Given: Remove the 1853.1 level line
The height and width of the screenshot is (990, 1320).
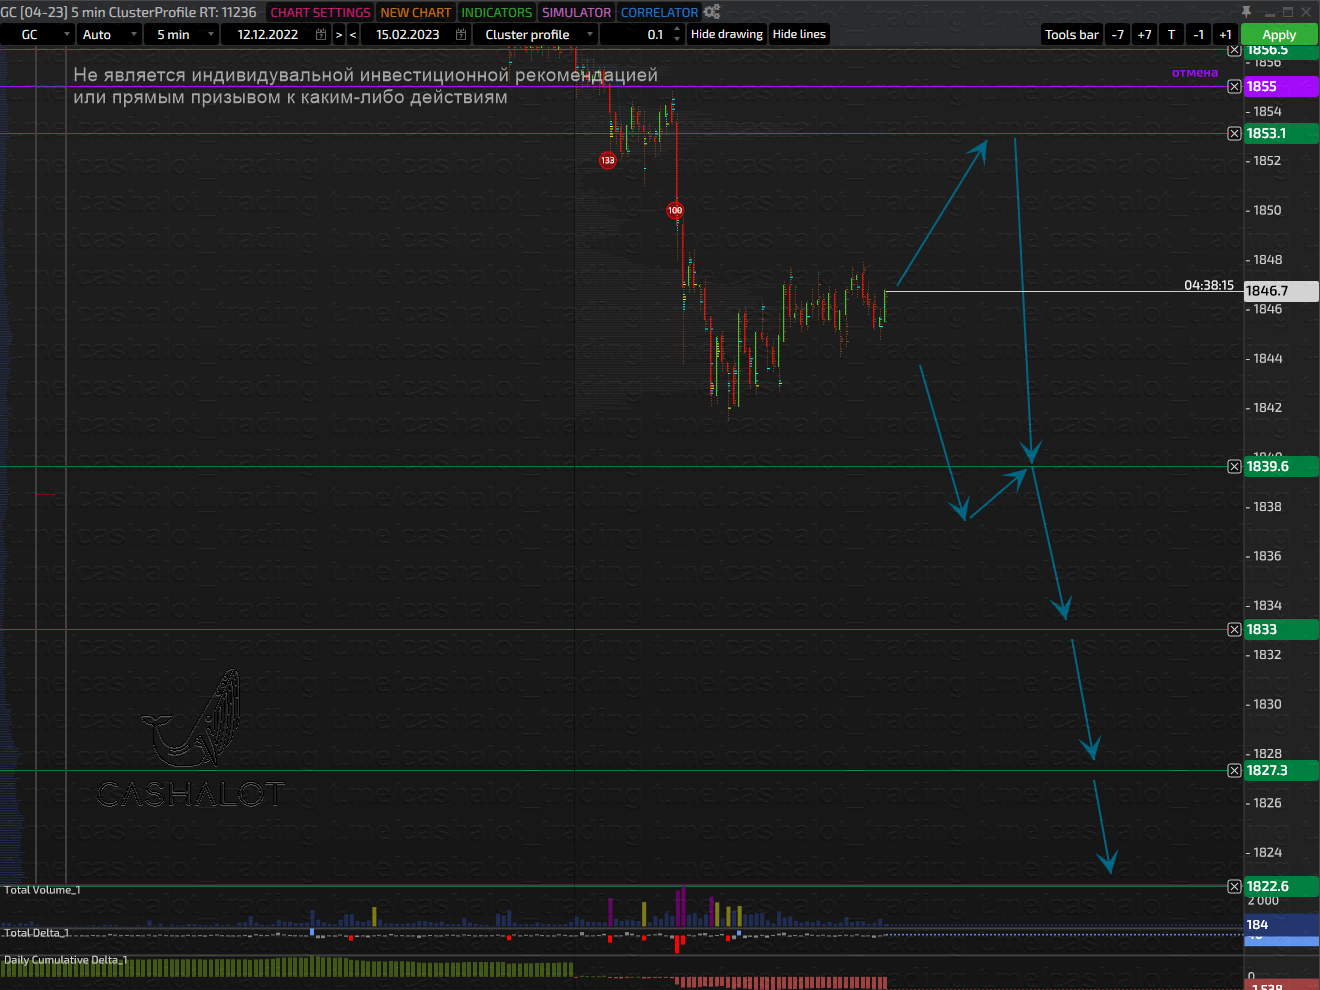Looking at the screenshot, I should coord(1234,134).
